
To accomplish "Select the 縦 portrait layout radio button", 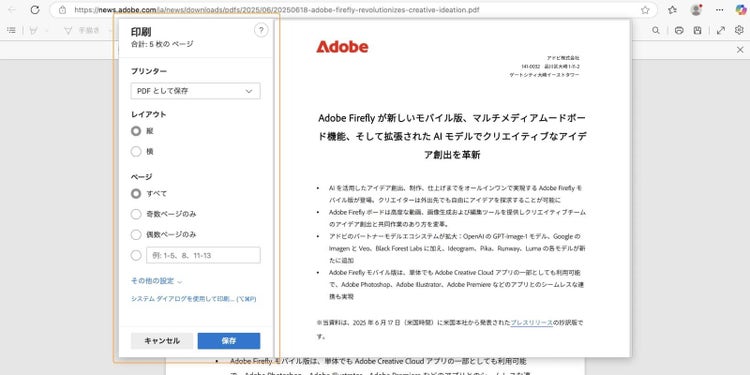I will (136, 131).
